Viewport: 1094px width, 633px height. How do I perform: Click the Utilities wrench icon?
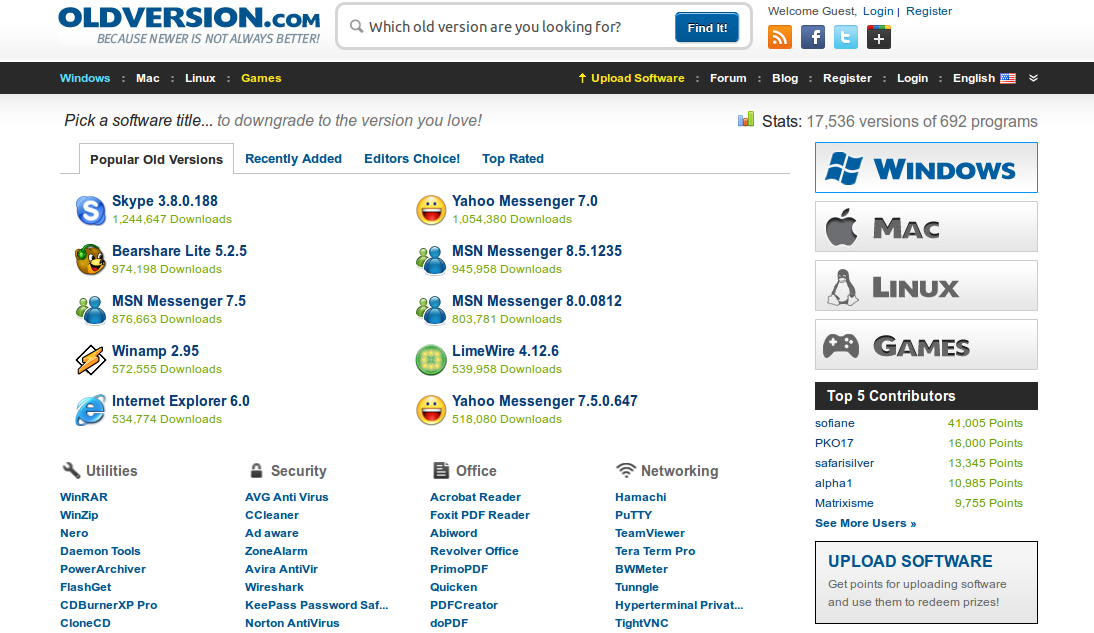71,470
